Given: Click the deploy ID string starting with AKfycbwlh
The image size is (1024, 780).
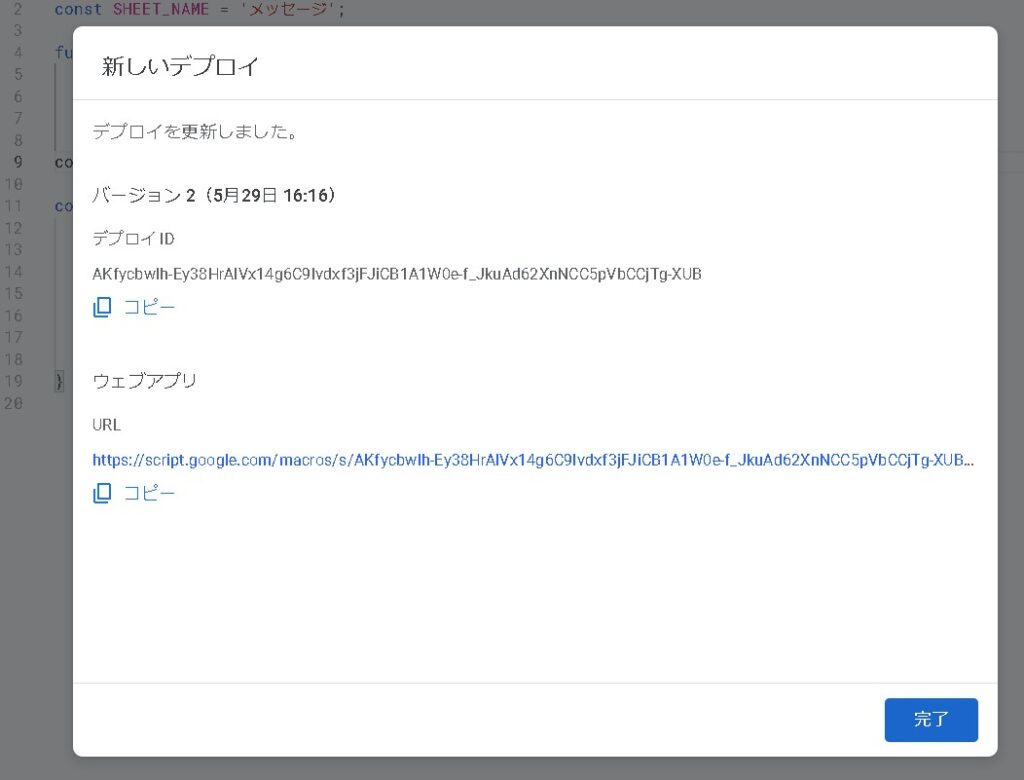Looking at the screenshot, I should pos(396,274).
